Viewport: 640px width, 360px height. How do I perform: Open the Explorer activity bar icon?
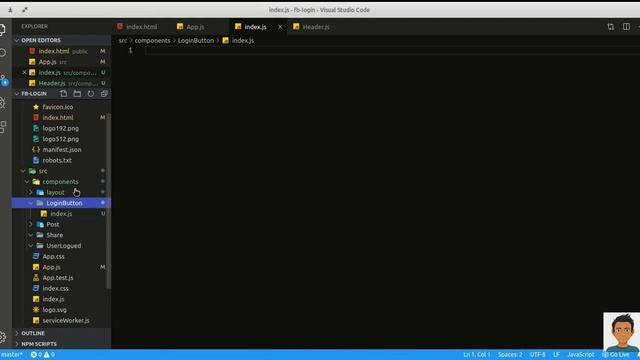pyautogui.click(x=3, y=29)
